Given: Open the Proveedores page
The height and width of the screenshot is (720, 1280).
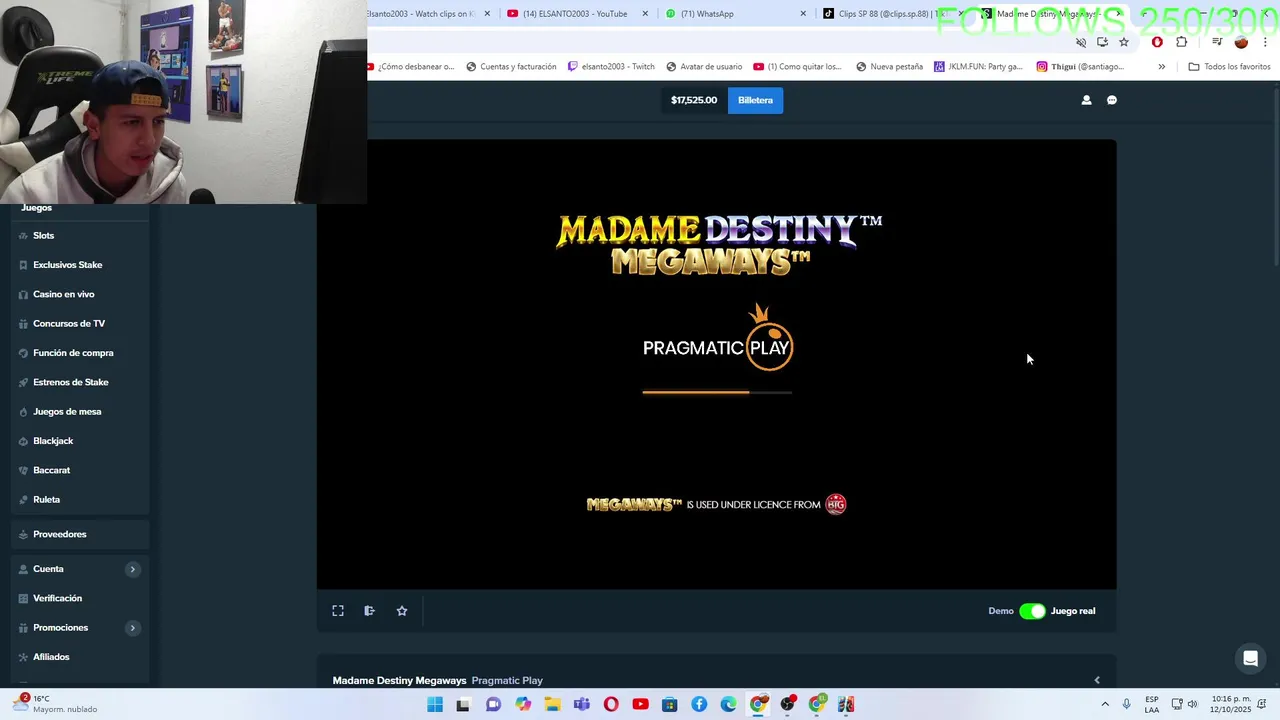Looking at the screenshot, I should [x=80, y=534].
